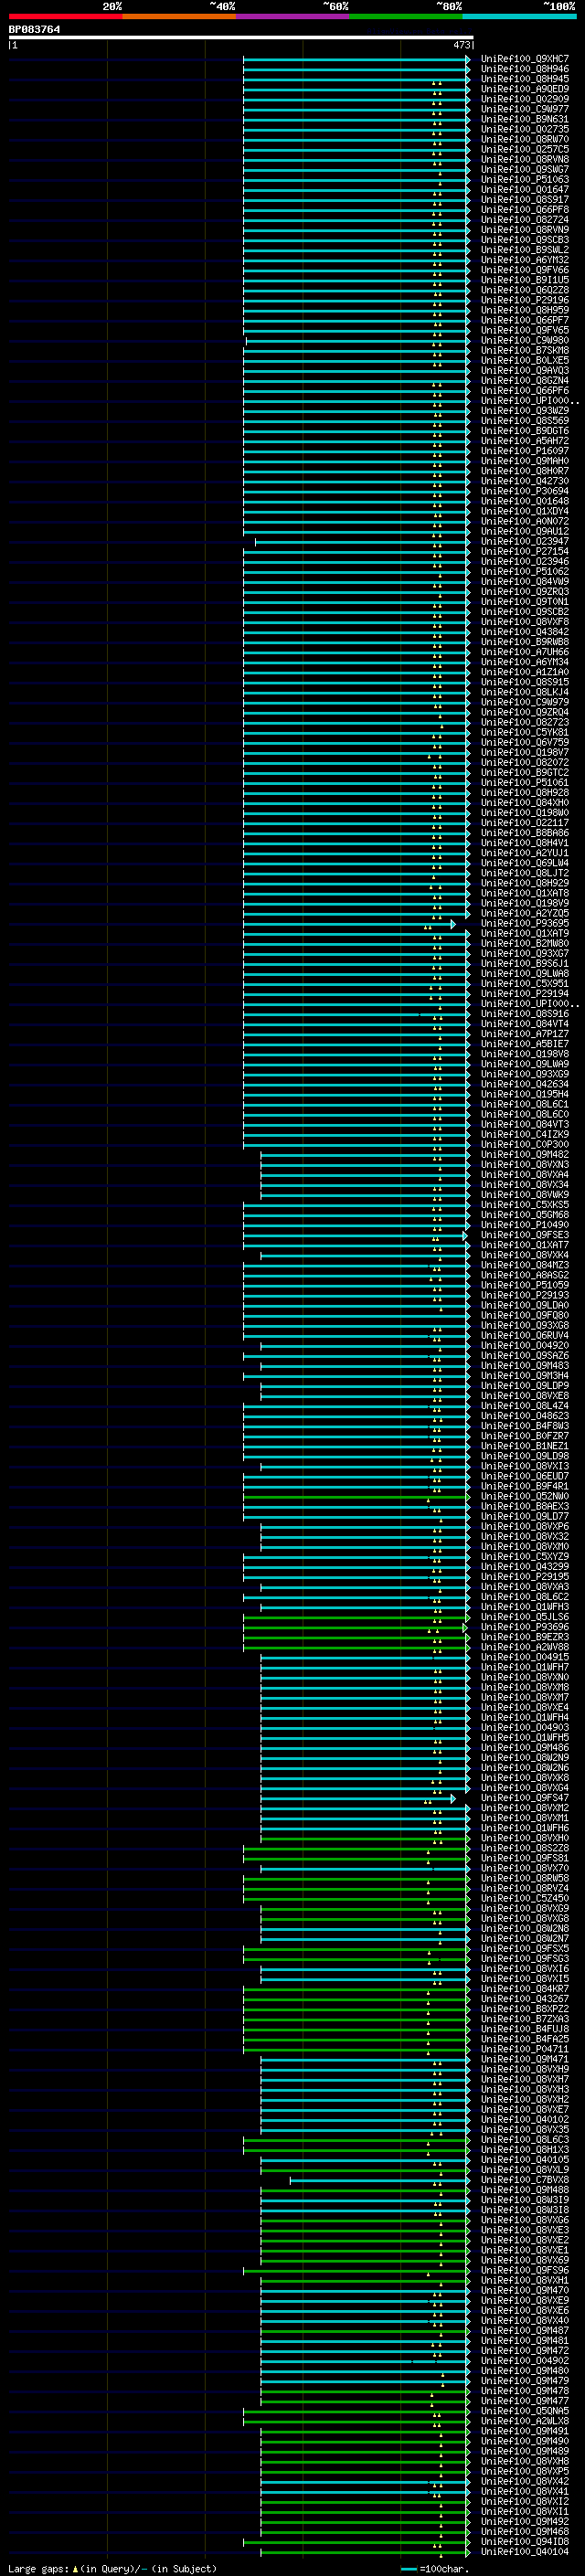585x2576 pixels.
Task: Click the green alignment bar for UniRef100_Q52NW0
Action: coord(356,1497)
